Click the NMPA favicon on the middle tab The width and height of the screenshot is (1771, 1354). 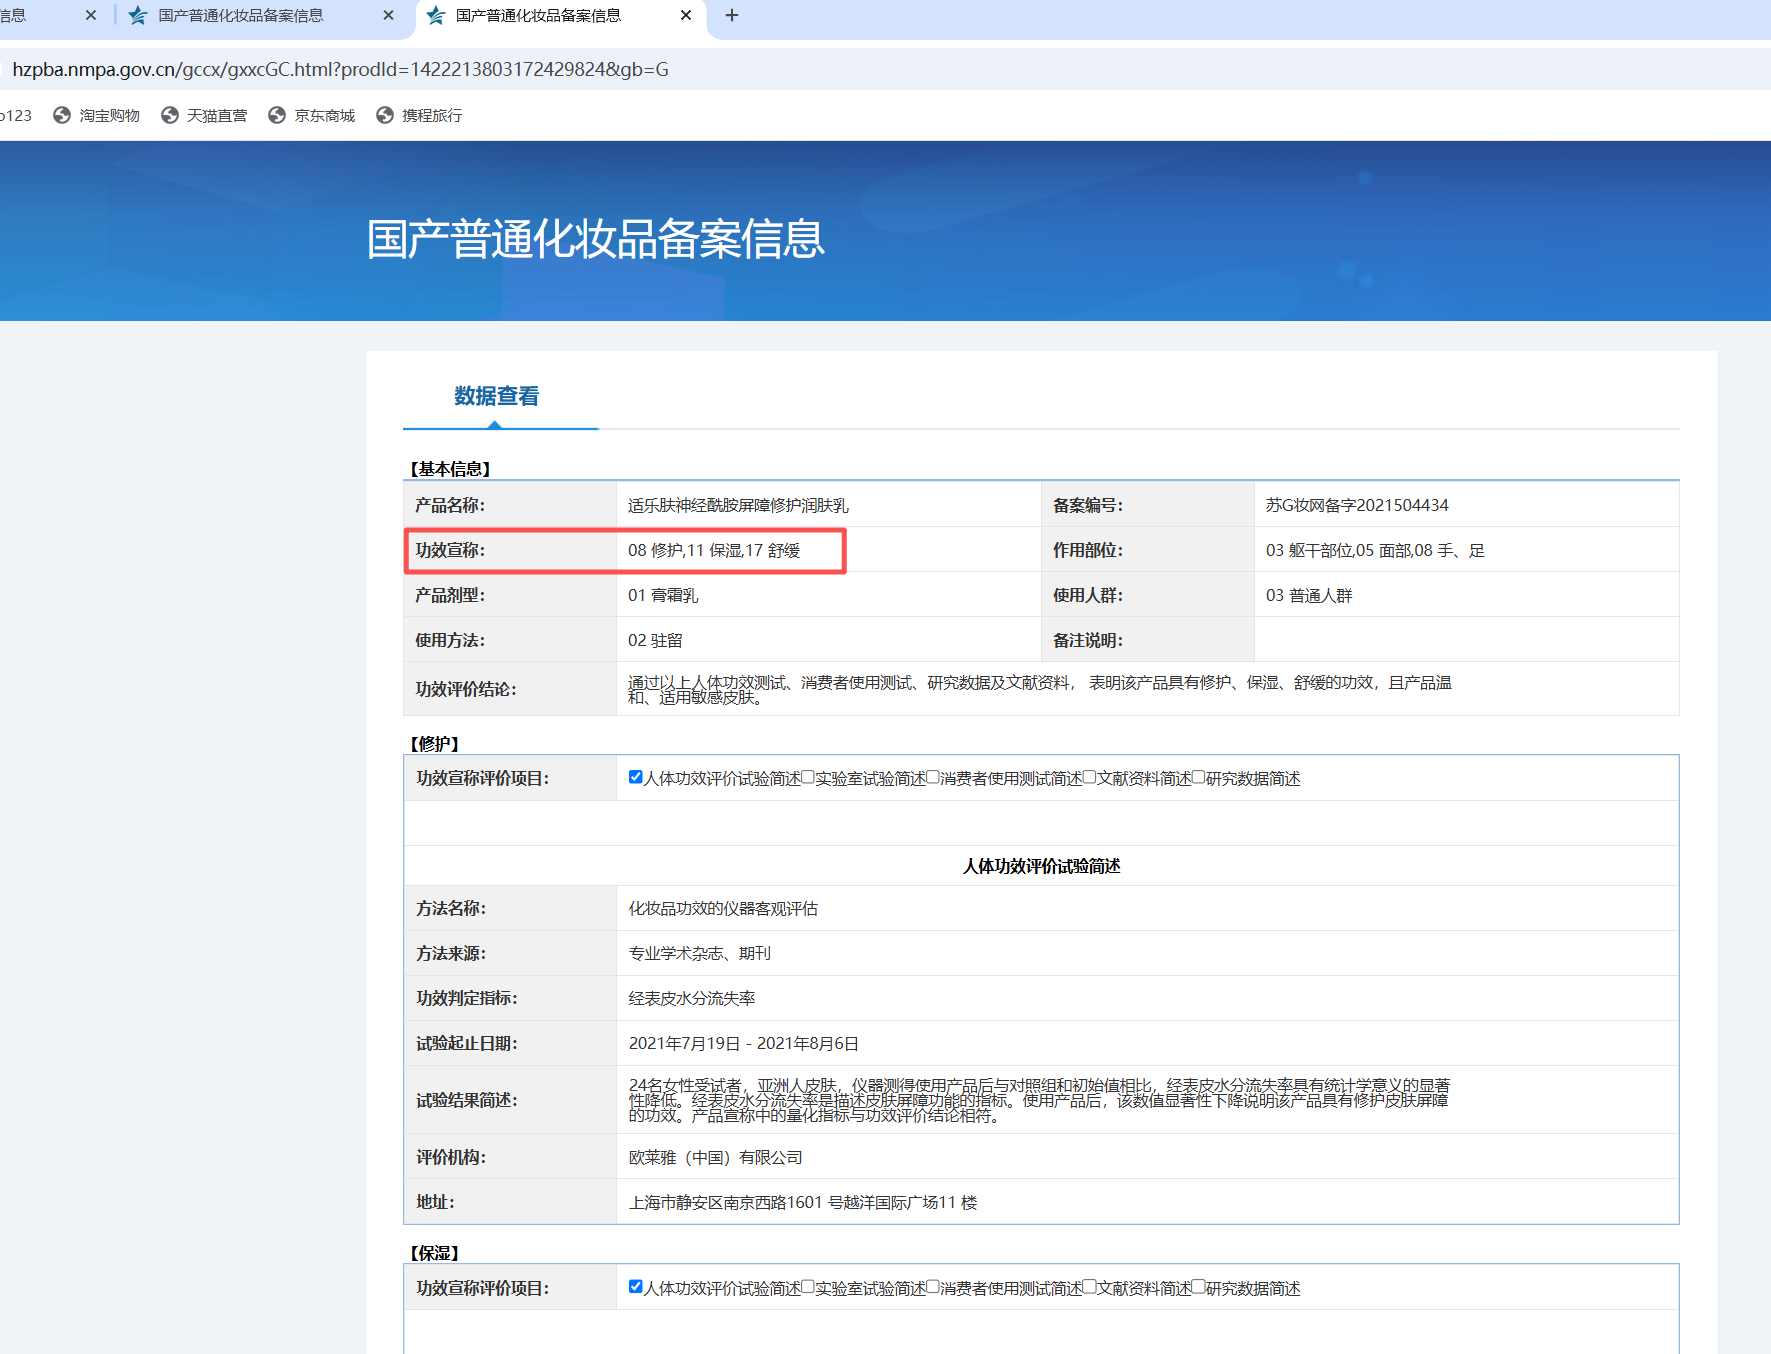138,15
